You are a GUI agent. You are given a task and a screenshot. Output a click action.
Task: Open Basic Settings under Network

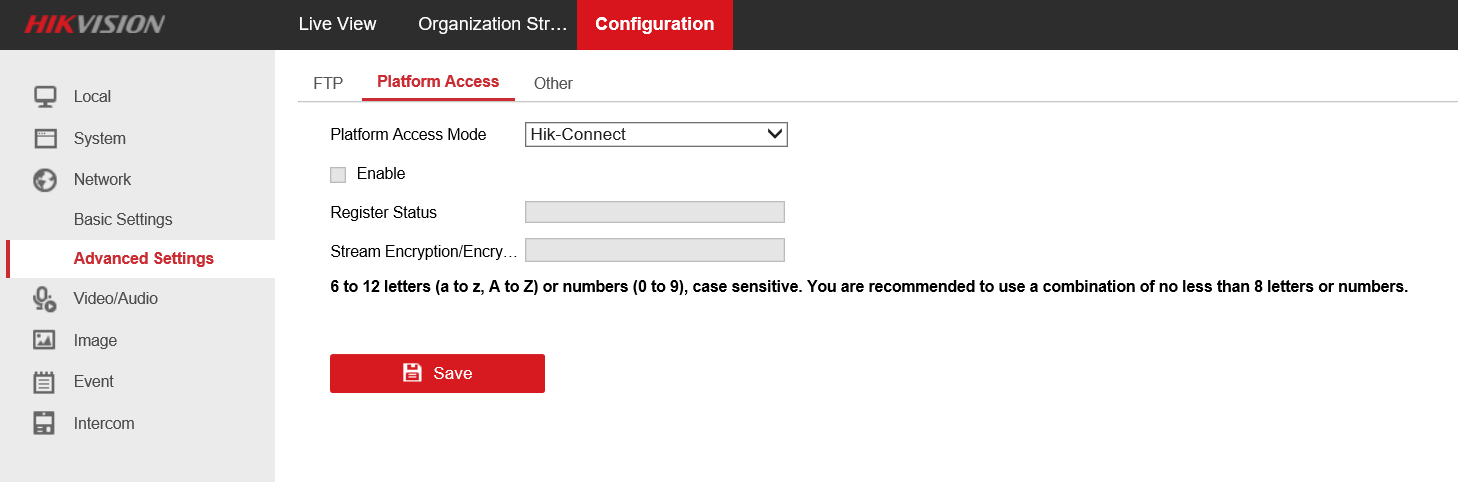(x=123, y=219)
